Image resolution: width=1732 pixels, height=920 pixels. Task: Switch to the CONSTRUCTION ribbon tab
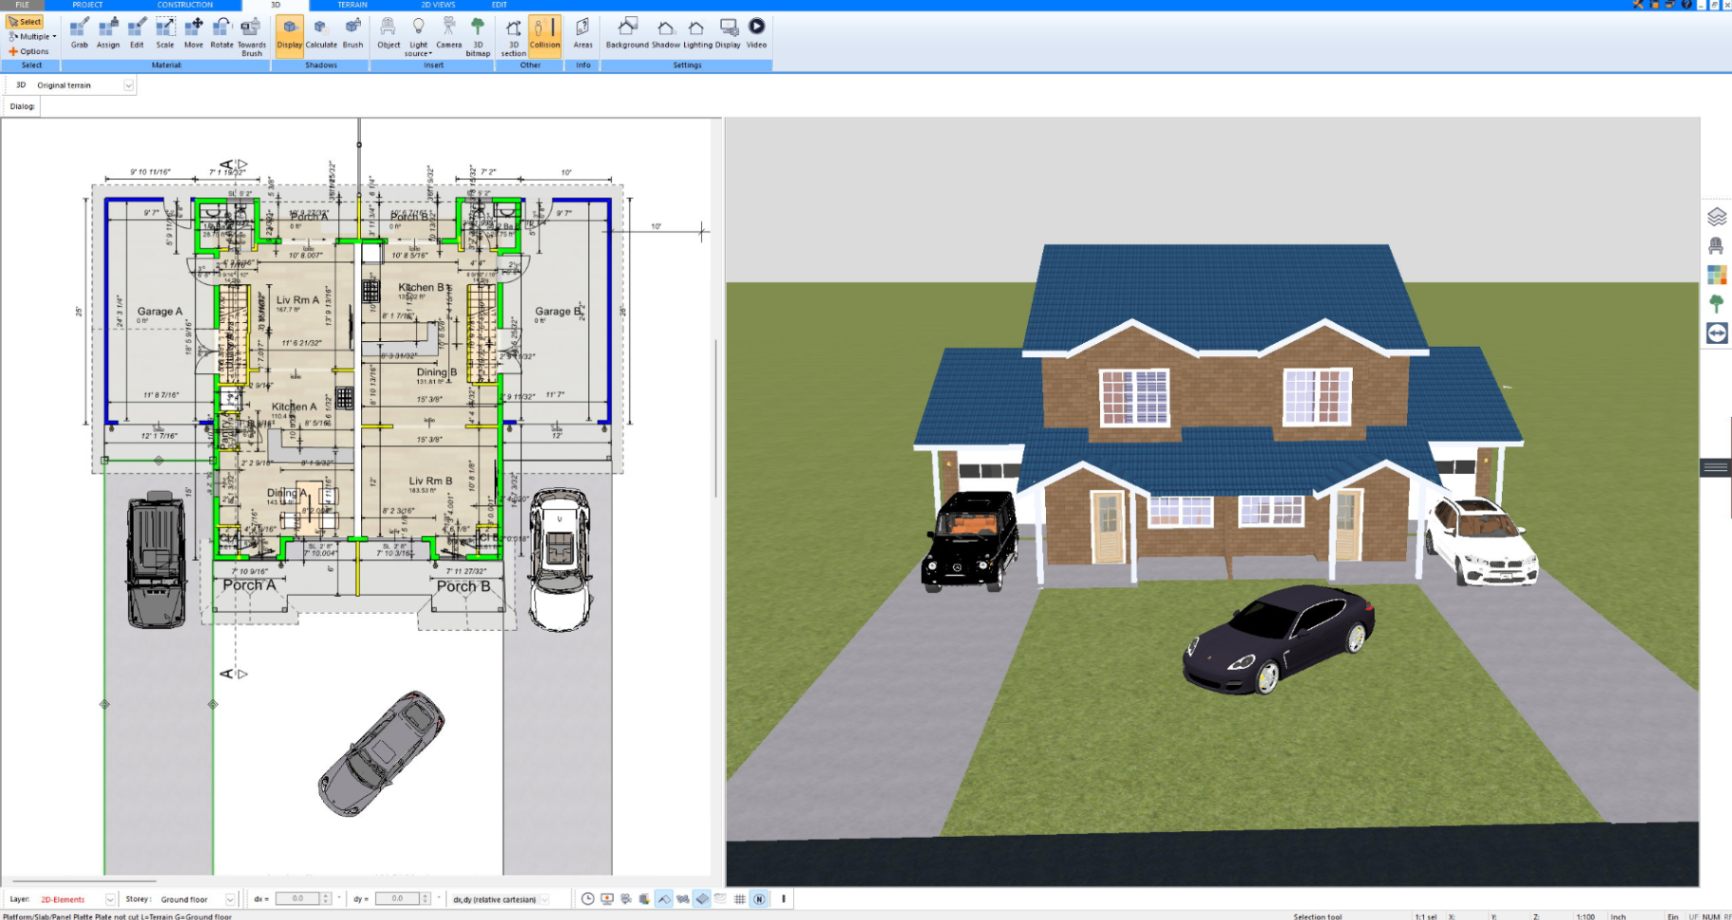[185, 5]
